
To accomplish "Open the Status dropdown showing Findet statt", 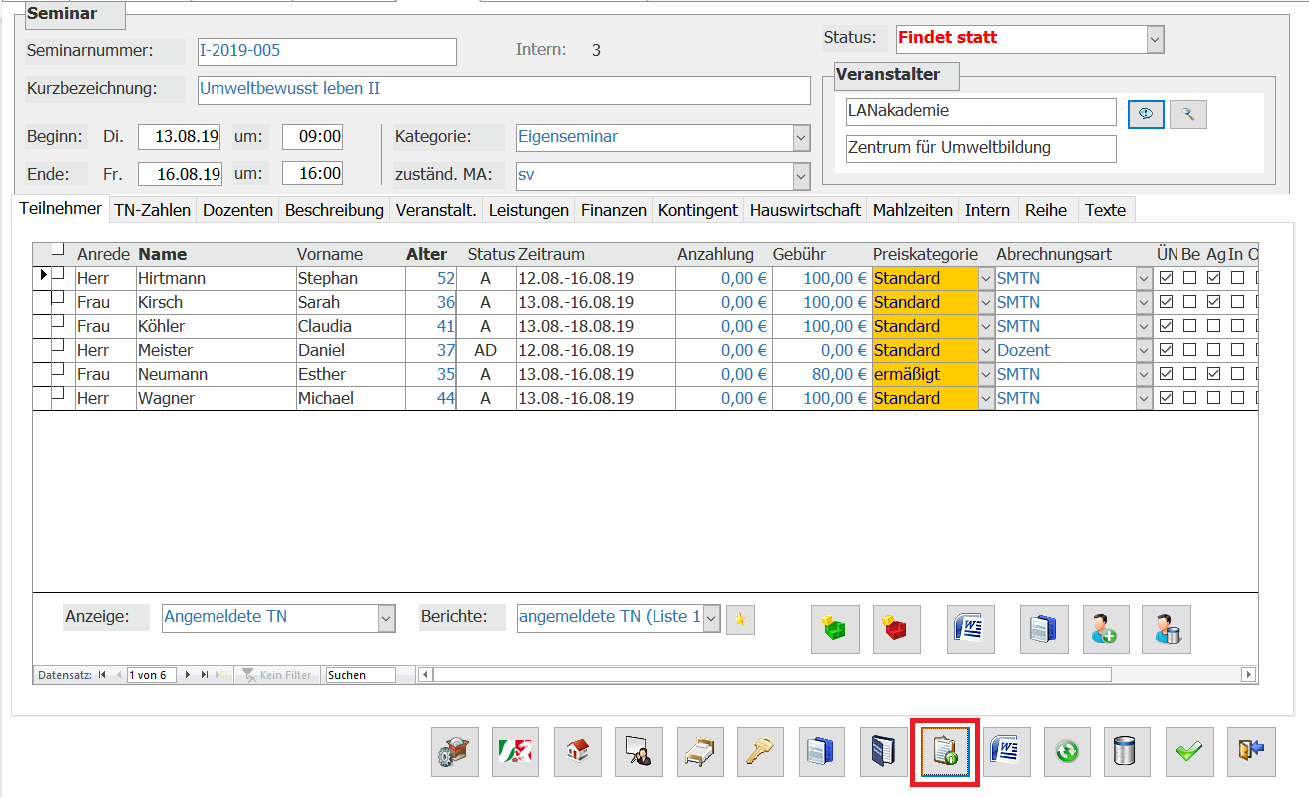I will (x=1155, y=39).
